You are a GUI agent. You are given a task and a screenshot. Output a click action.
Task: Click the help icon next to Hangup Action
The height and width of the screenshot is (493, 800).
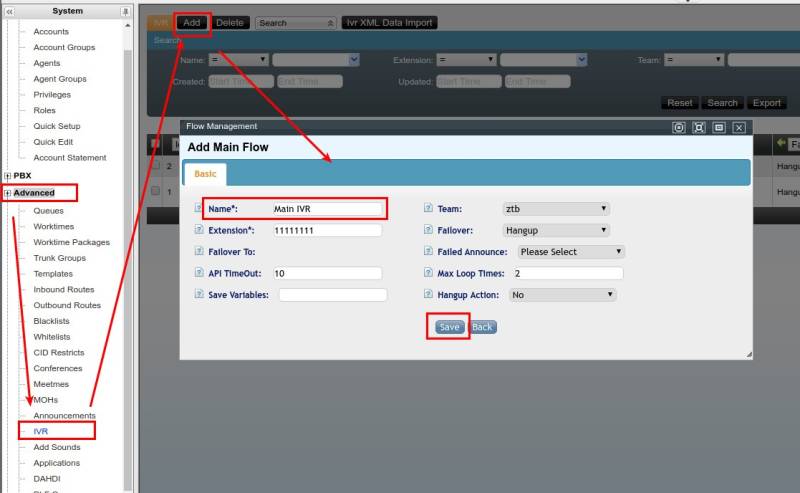[x=428, y=295]
